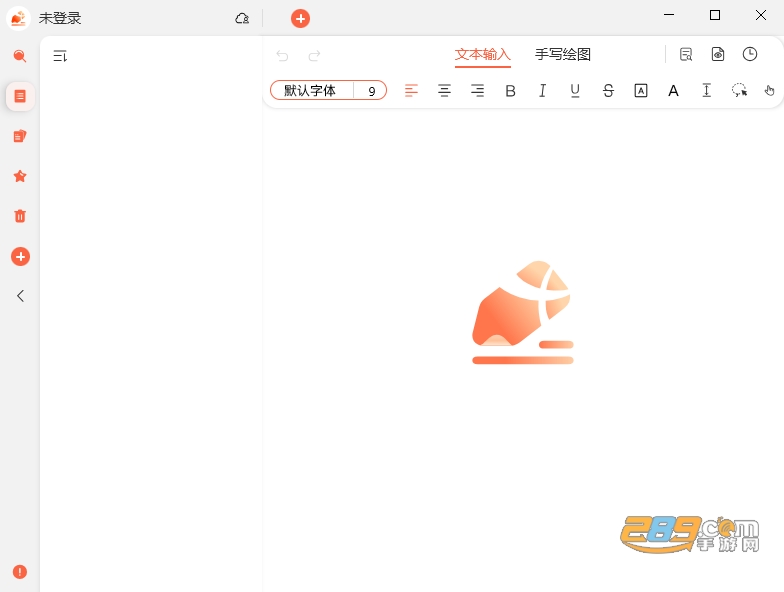Click the sidebar plus add button
Screen dimensions: 784x592
coord(20,256)
